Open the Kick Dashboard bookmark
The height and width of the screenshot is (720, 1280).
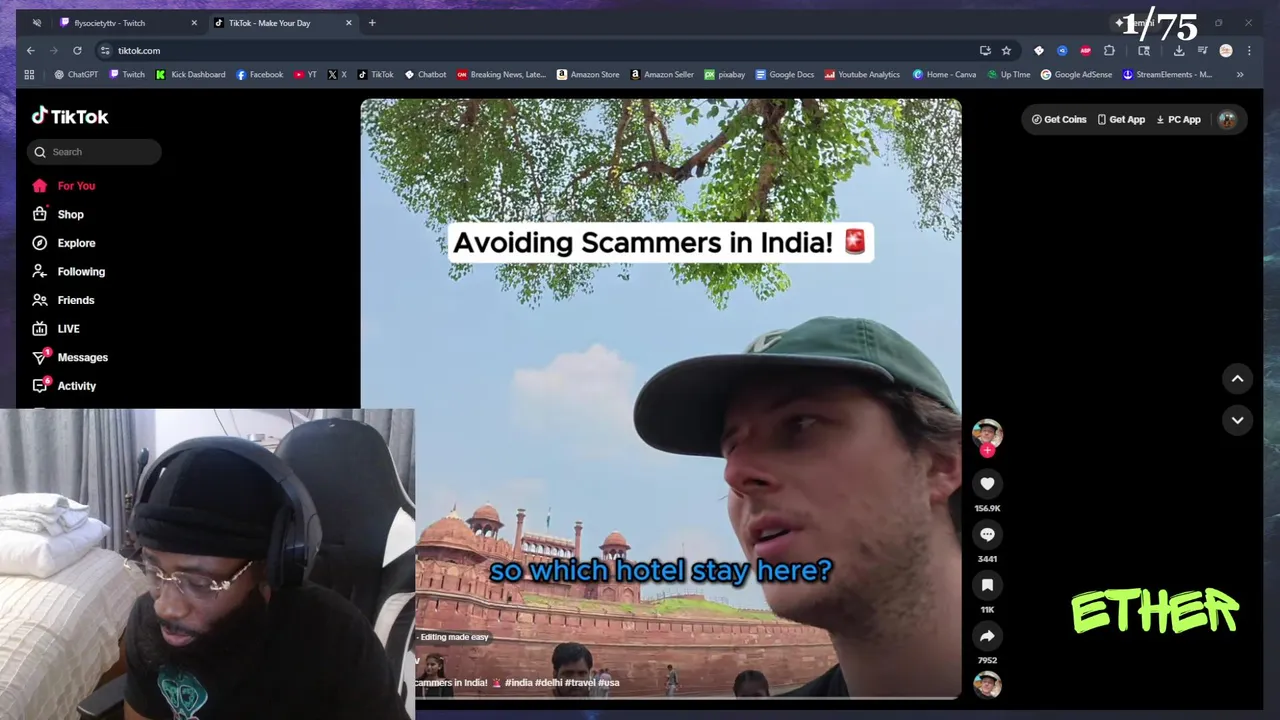click(190, 75)
